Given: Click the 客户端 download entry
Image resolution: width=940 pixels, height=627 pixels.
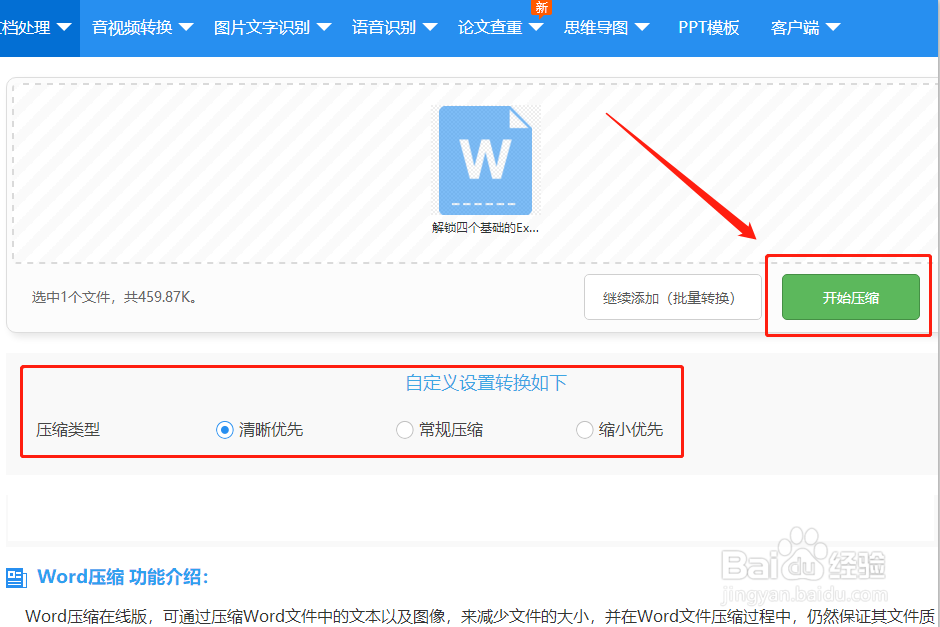Looking at the screenshot, I should [x=797, y=28].
